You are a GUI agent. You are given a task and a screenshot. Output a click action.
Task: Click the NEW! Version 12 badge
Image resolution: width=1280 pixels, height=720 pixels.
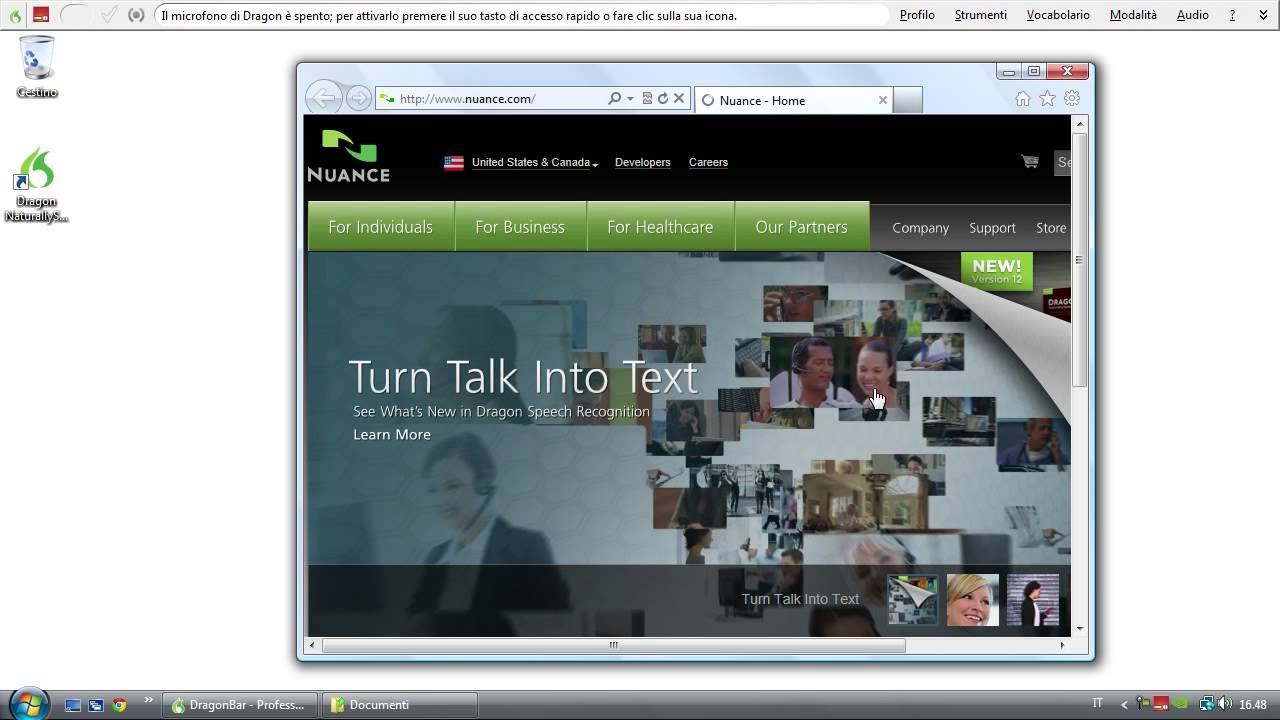tap(997, 271)
